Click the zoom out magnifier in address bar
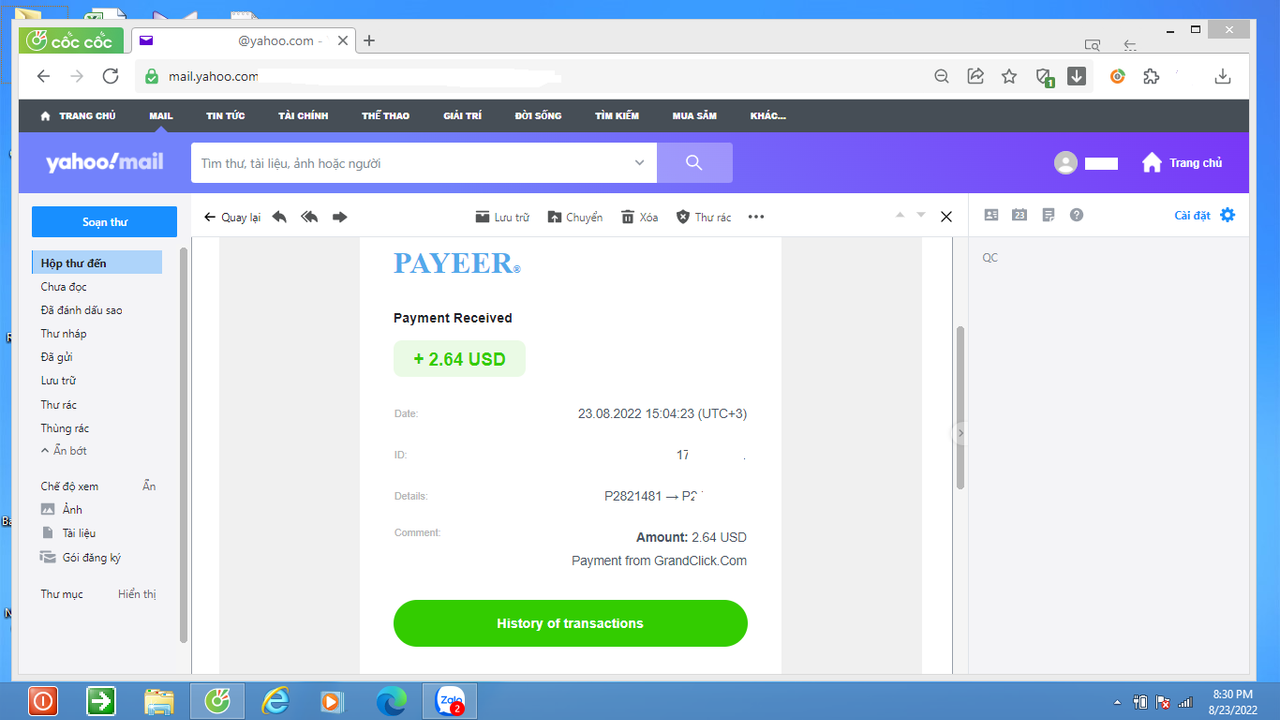The image size is (1280, 720). pos(941,76)
